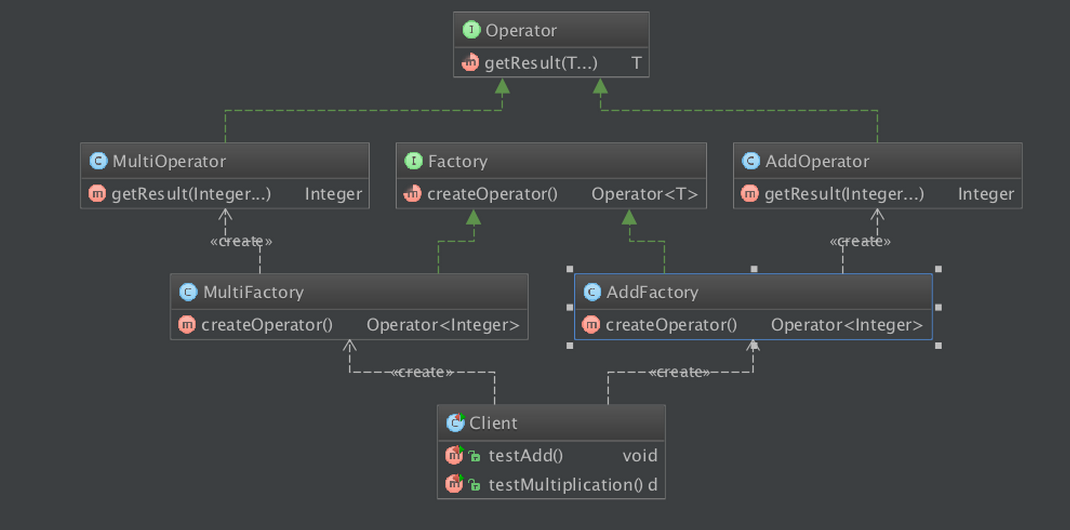Select createOperator() in the MultiFactory node
1070x530 pixels.
click(x=267, y=325)
